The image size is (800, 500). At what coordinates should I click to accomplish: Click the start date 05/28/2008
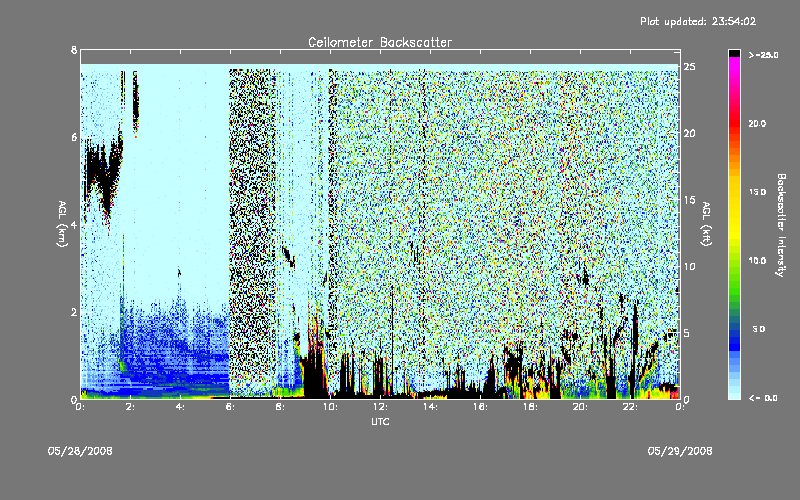80,451
